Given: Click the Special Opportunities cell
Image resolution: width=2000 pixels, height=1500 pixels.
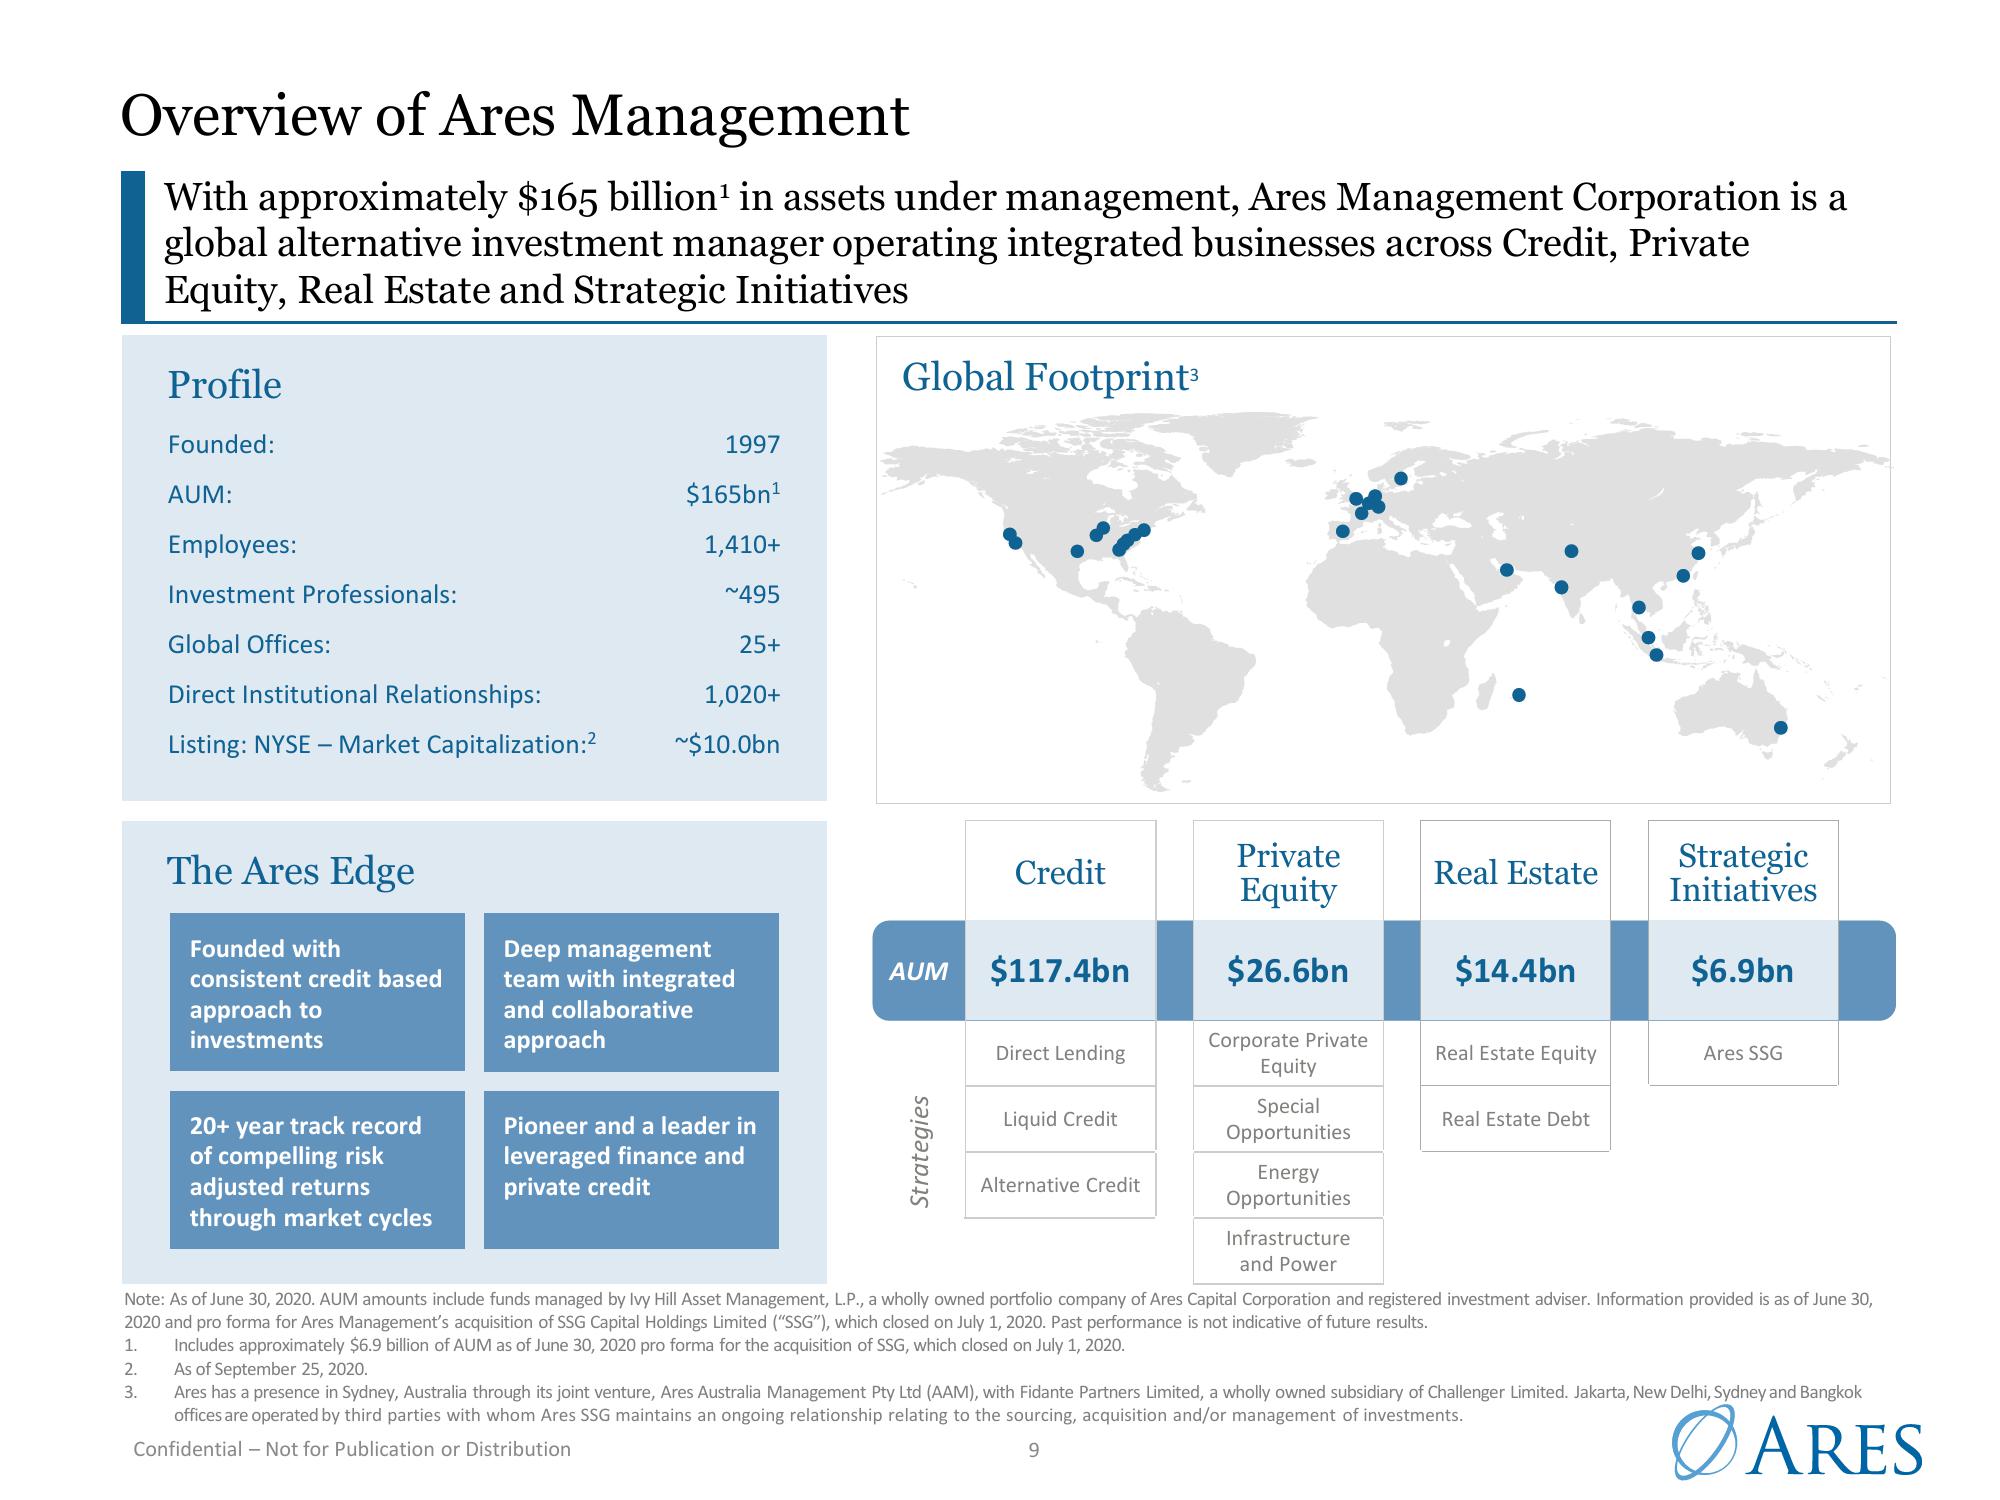Looking at the screenshot, I should pos(1288,1119).
